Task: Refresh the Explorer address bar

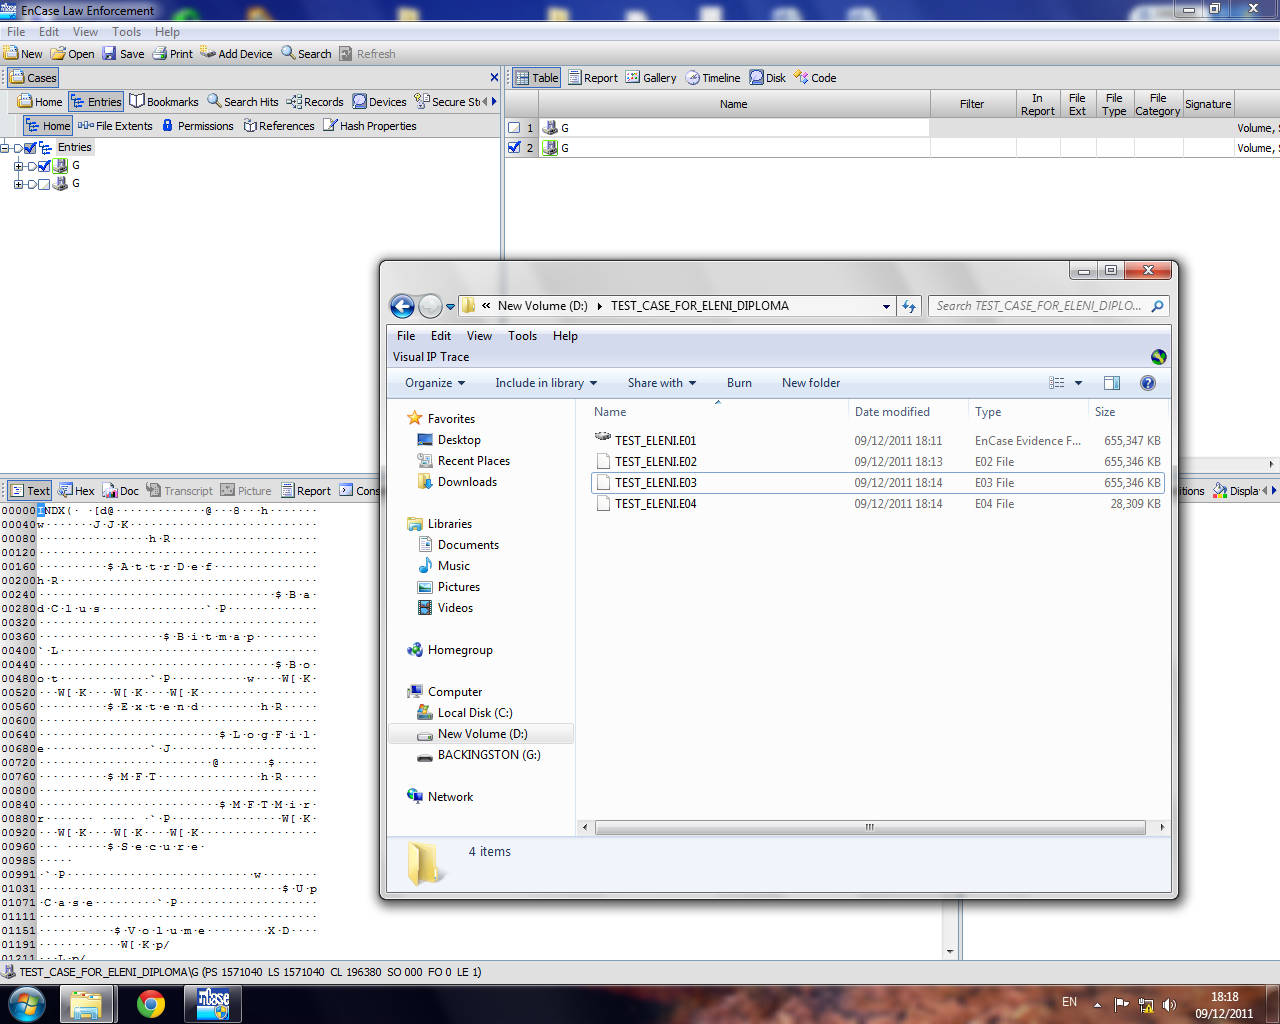Action: (909, 306)
